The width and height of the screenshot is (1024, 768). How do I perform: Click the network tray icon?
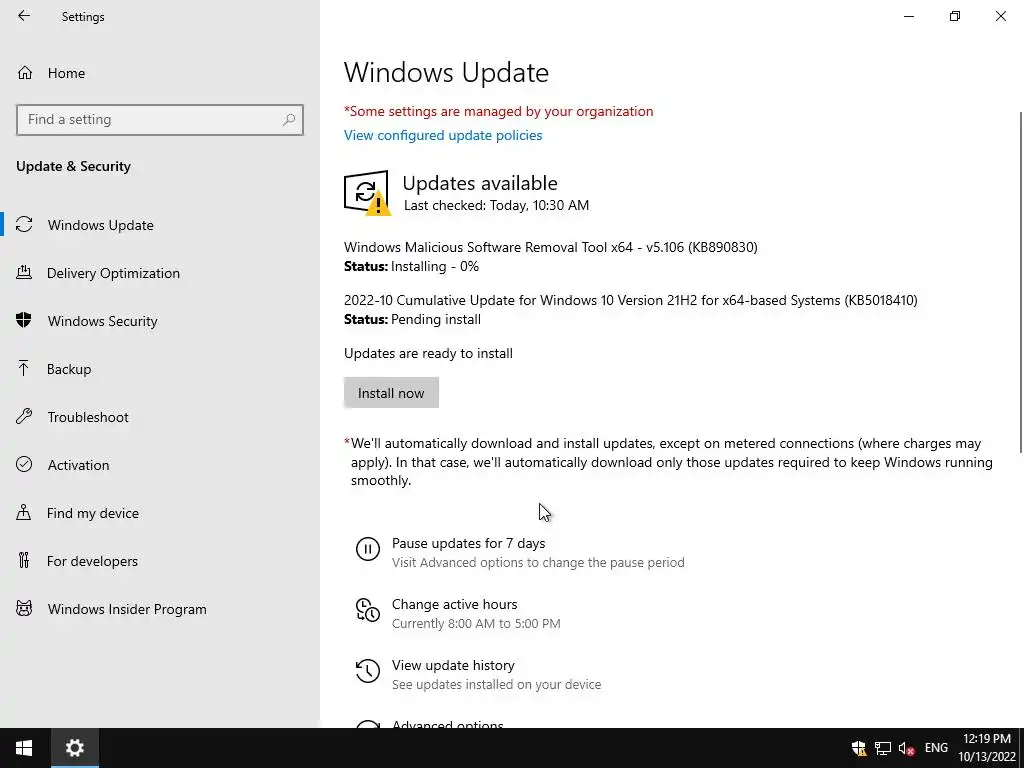883,748
